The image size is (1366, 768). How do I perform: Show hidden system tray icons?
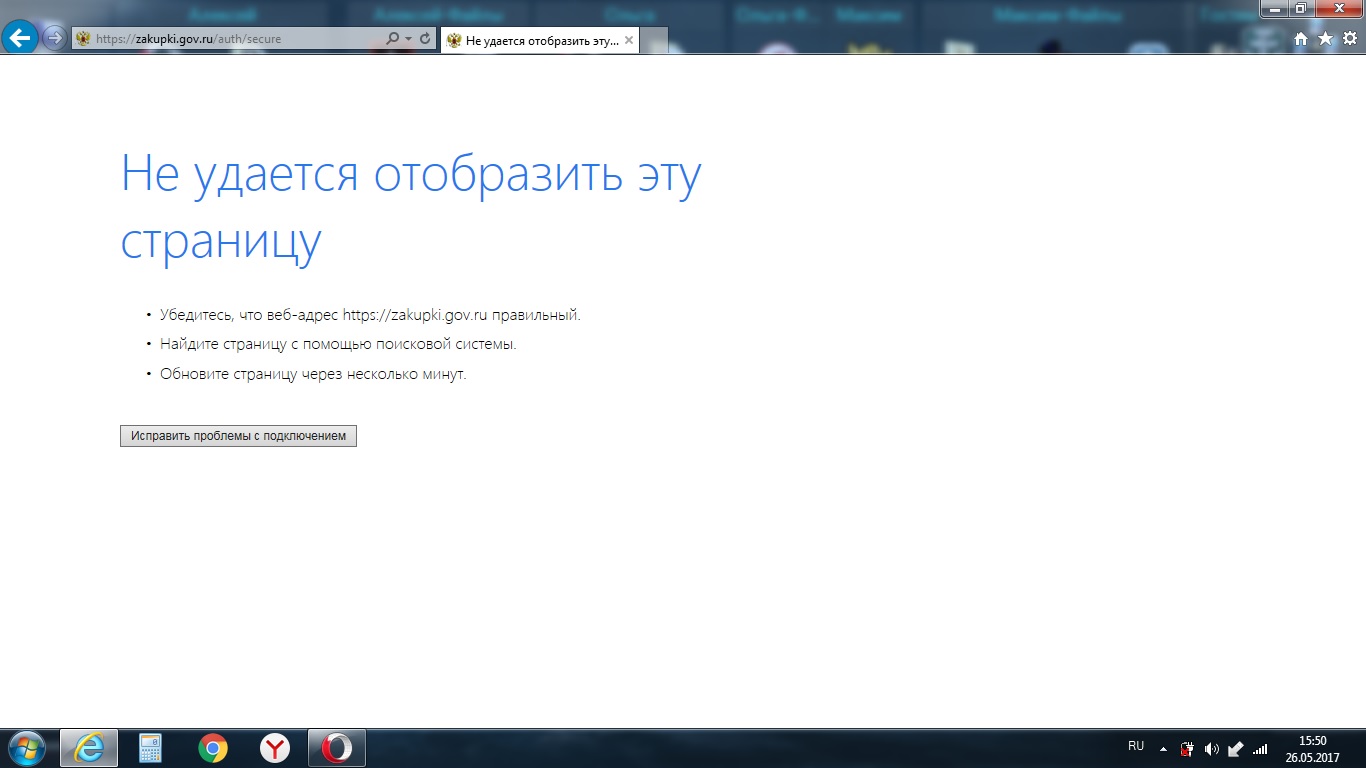pos(1163,748)
